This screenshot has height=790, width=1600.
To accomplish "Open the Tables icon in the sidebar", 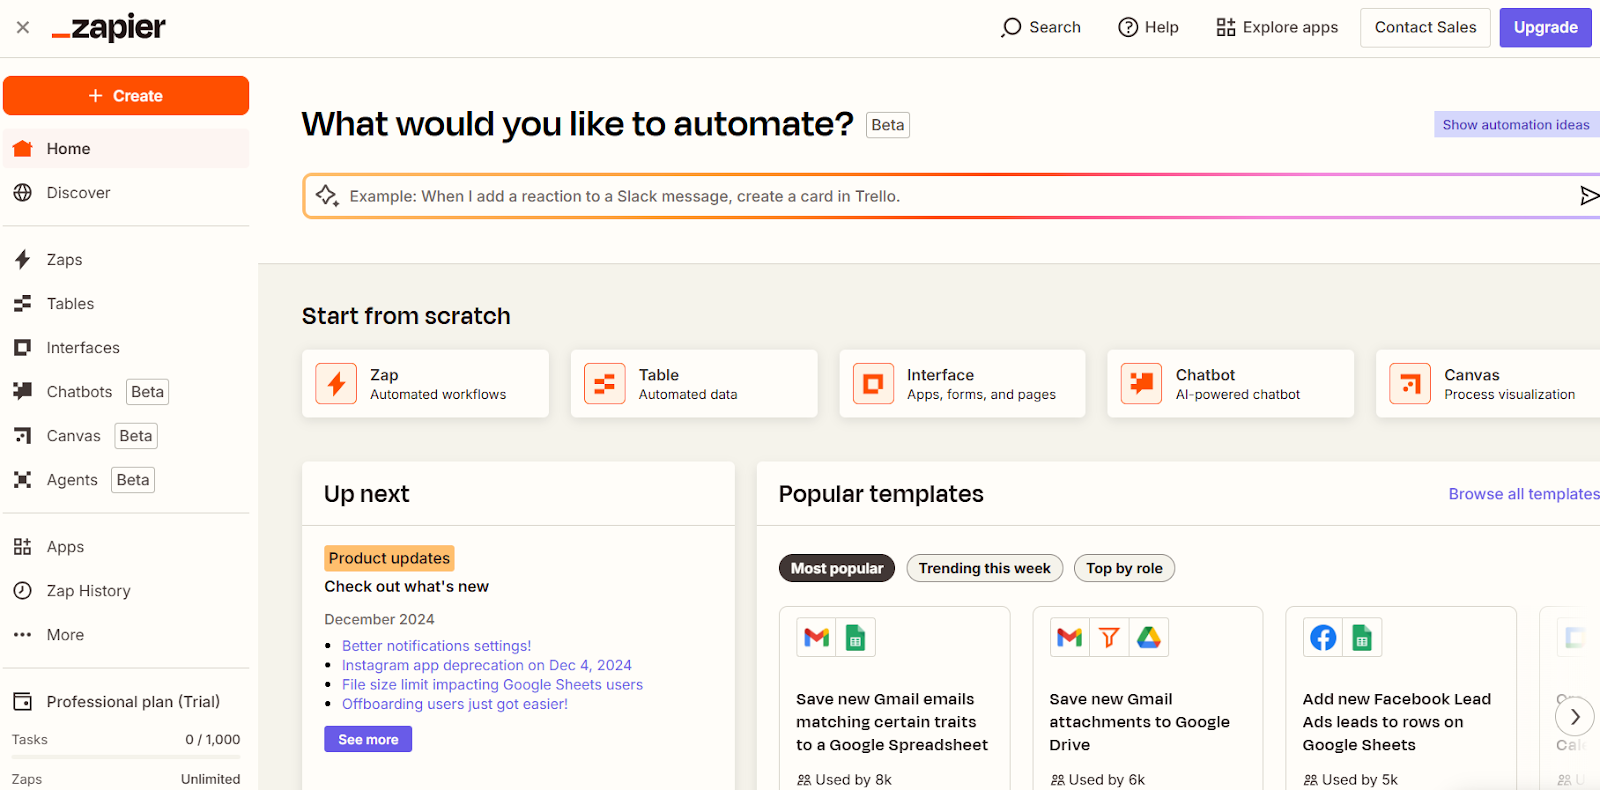I will point(23,304).
